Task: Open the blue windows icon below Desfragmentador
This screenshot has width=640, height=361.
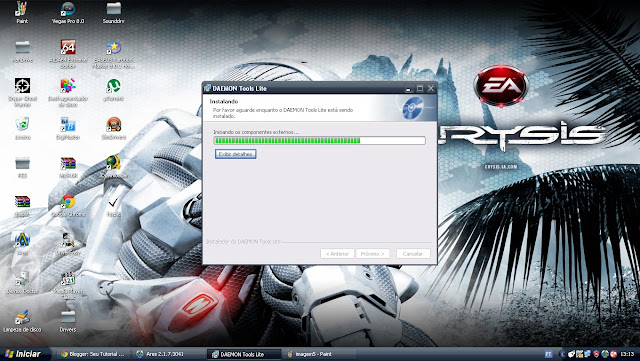Action: [x=68, y=125]
